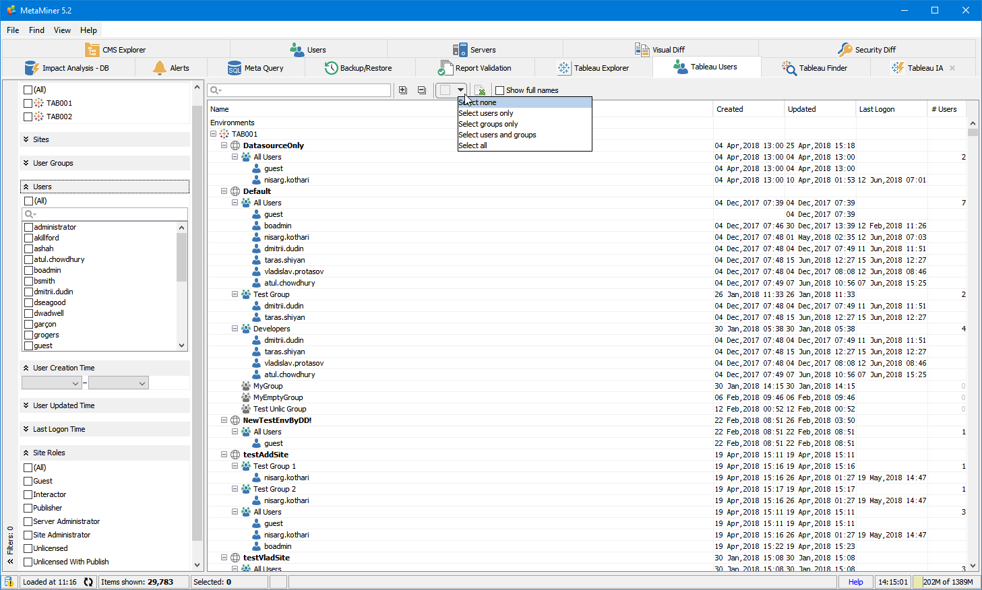Screen dimensions: 982x590
Task: Open the second User Creation Time dropdown
Action: pos(118,383)
